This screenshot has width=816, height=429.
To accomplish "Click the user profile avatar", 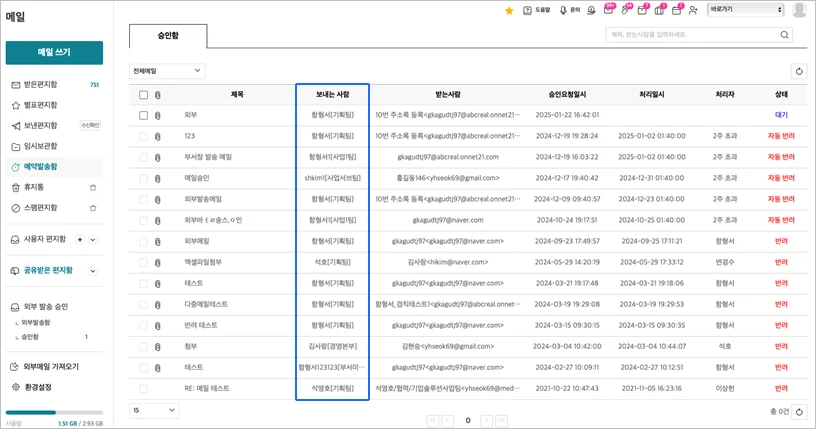I will [x=799, y=10].
